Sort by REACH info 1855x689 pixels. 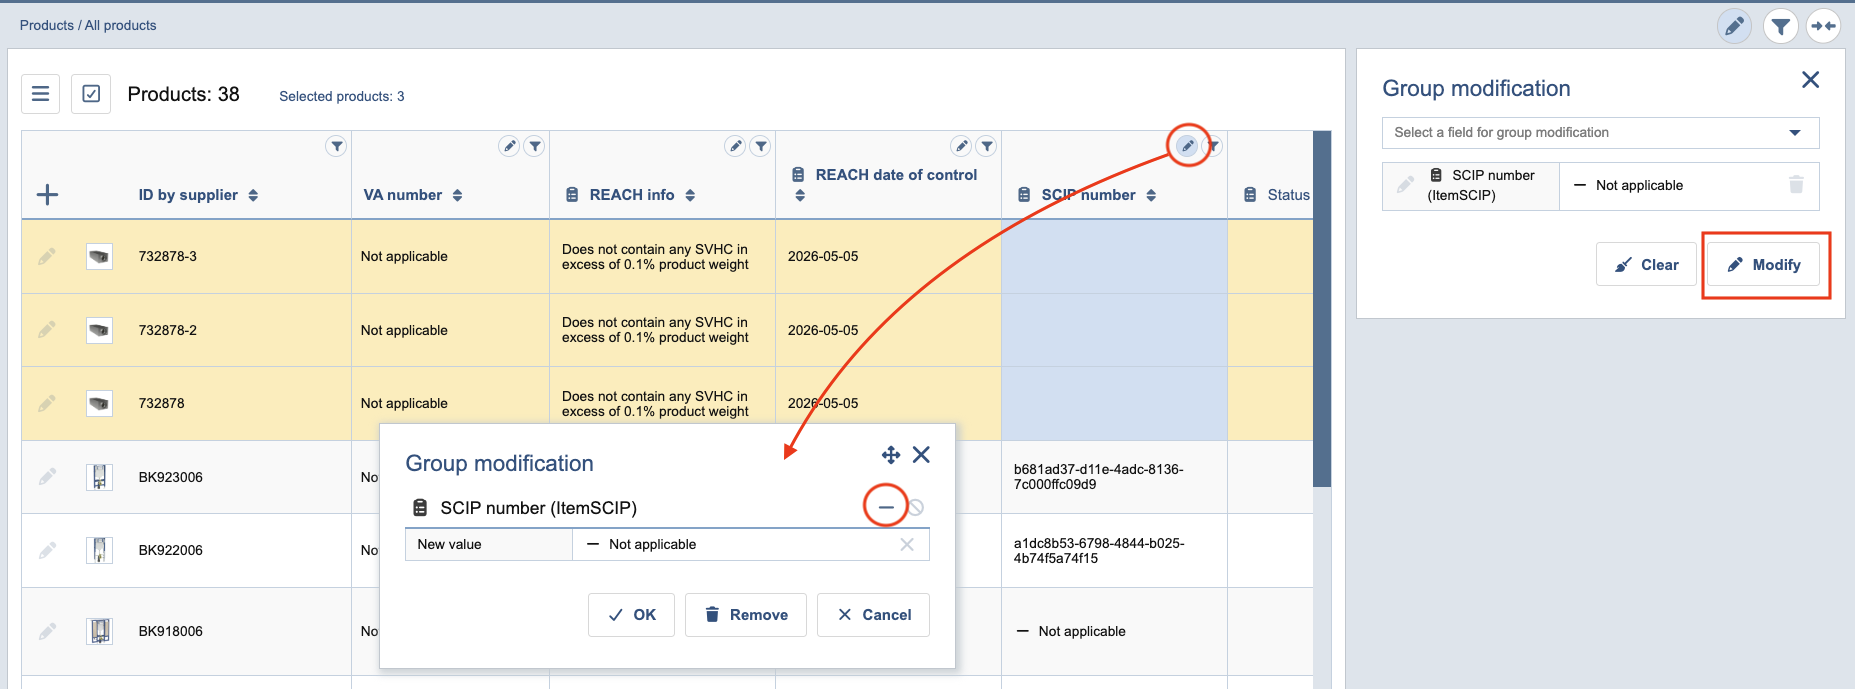tap(690, 196)
